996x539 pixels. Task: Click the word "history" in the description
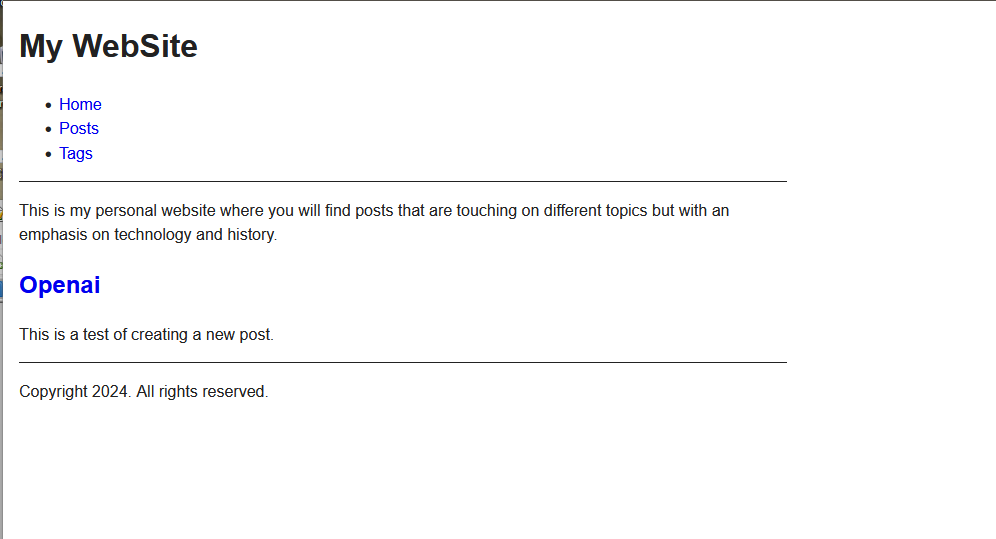[250, 235]
